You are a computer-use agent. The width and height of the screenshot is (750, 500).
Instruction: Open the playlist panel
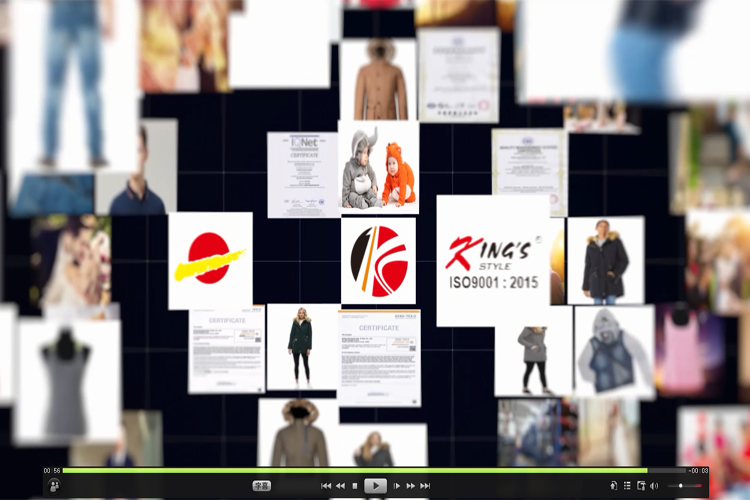(627, 486)
